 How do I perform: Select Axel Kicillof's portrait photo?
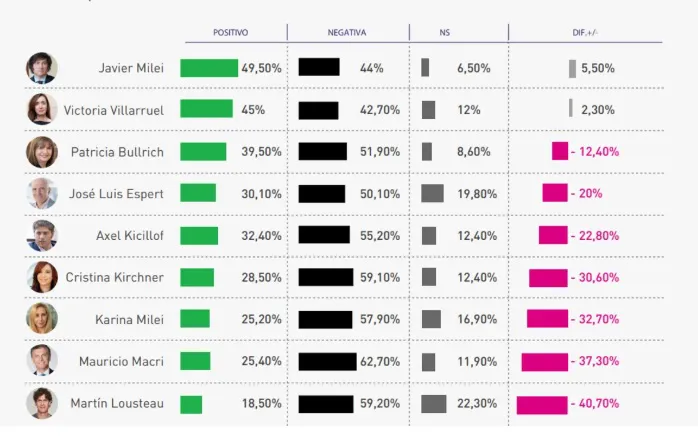pyautogui.click(x=42, y=236)
